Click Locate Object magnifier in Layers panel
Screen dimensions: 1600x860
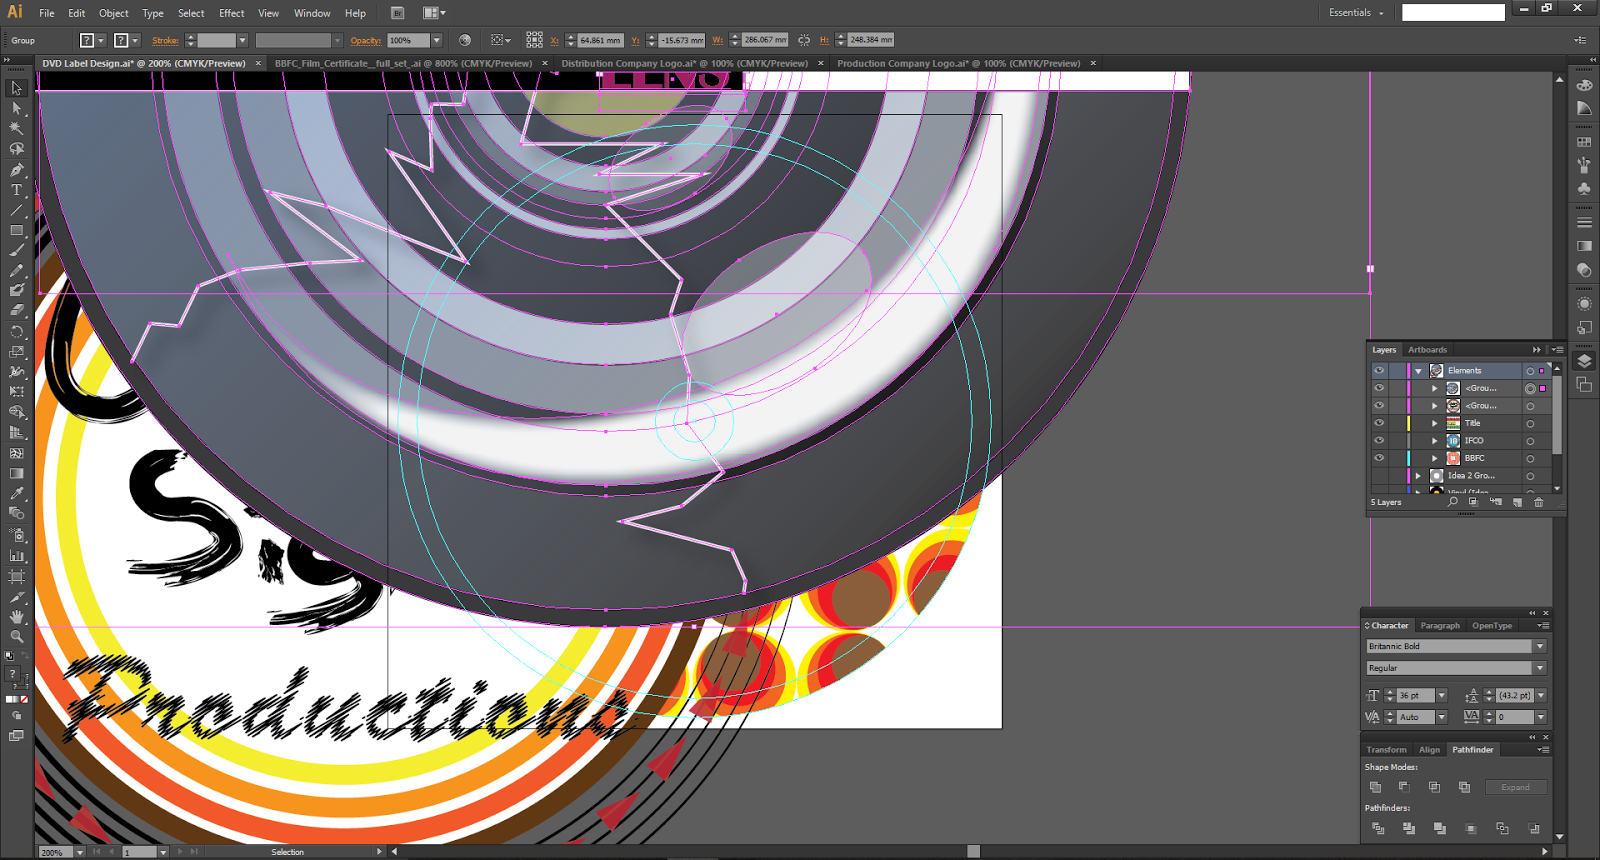(1453, 502)
